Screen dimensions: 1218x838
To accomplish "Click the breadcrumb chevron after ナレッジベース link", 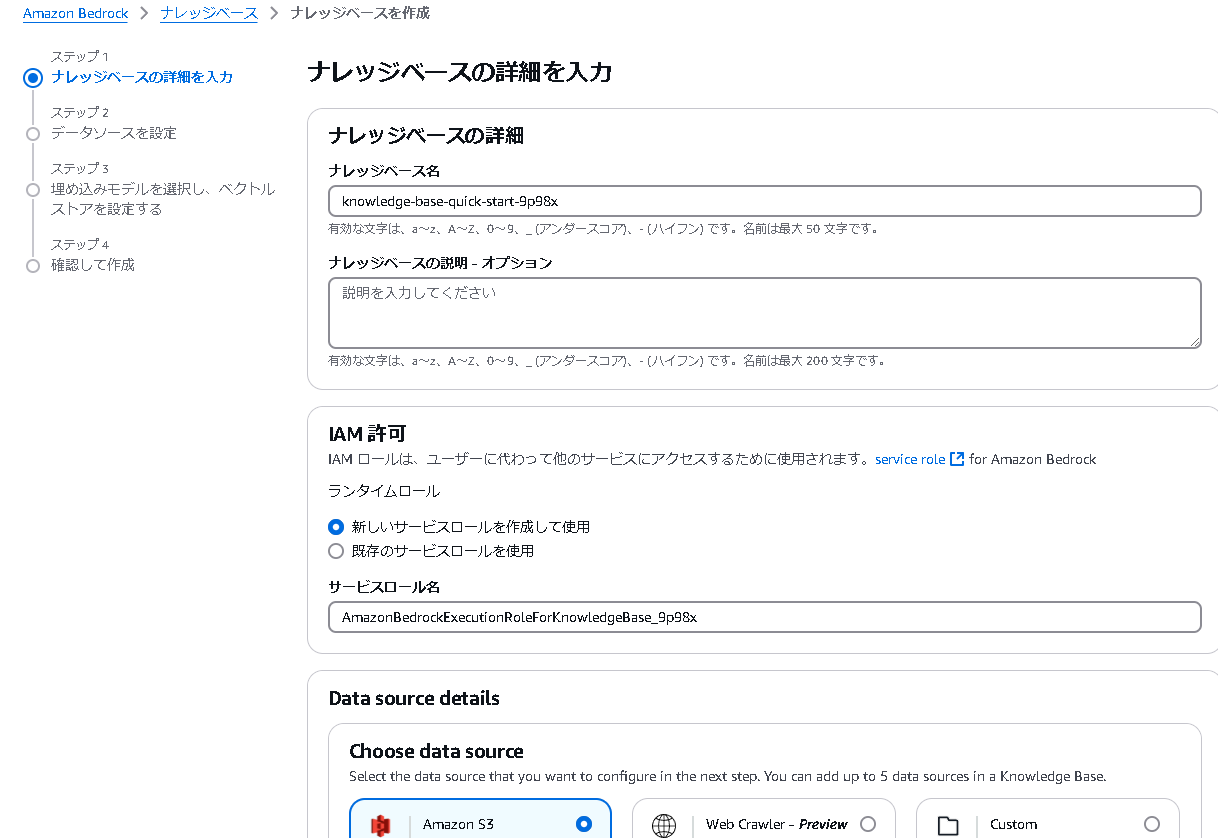I will [274, 14].
